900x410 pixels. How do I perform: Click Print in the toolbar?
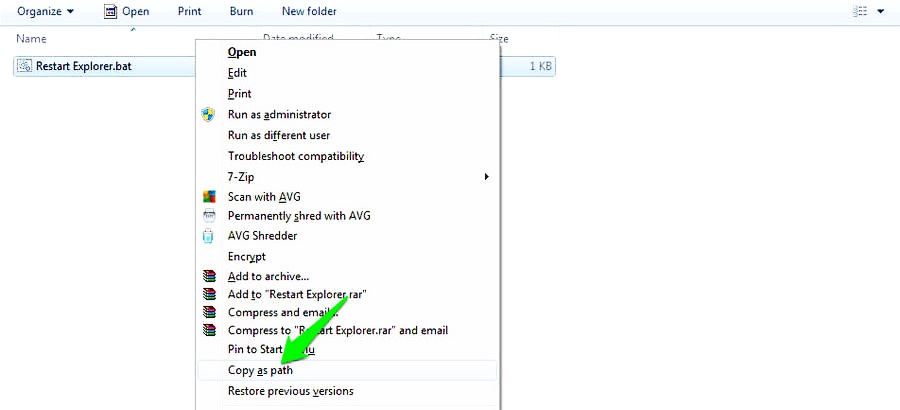click(189, 11)
